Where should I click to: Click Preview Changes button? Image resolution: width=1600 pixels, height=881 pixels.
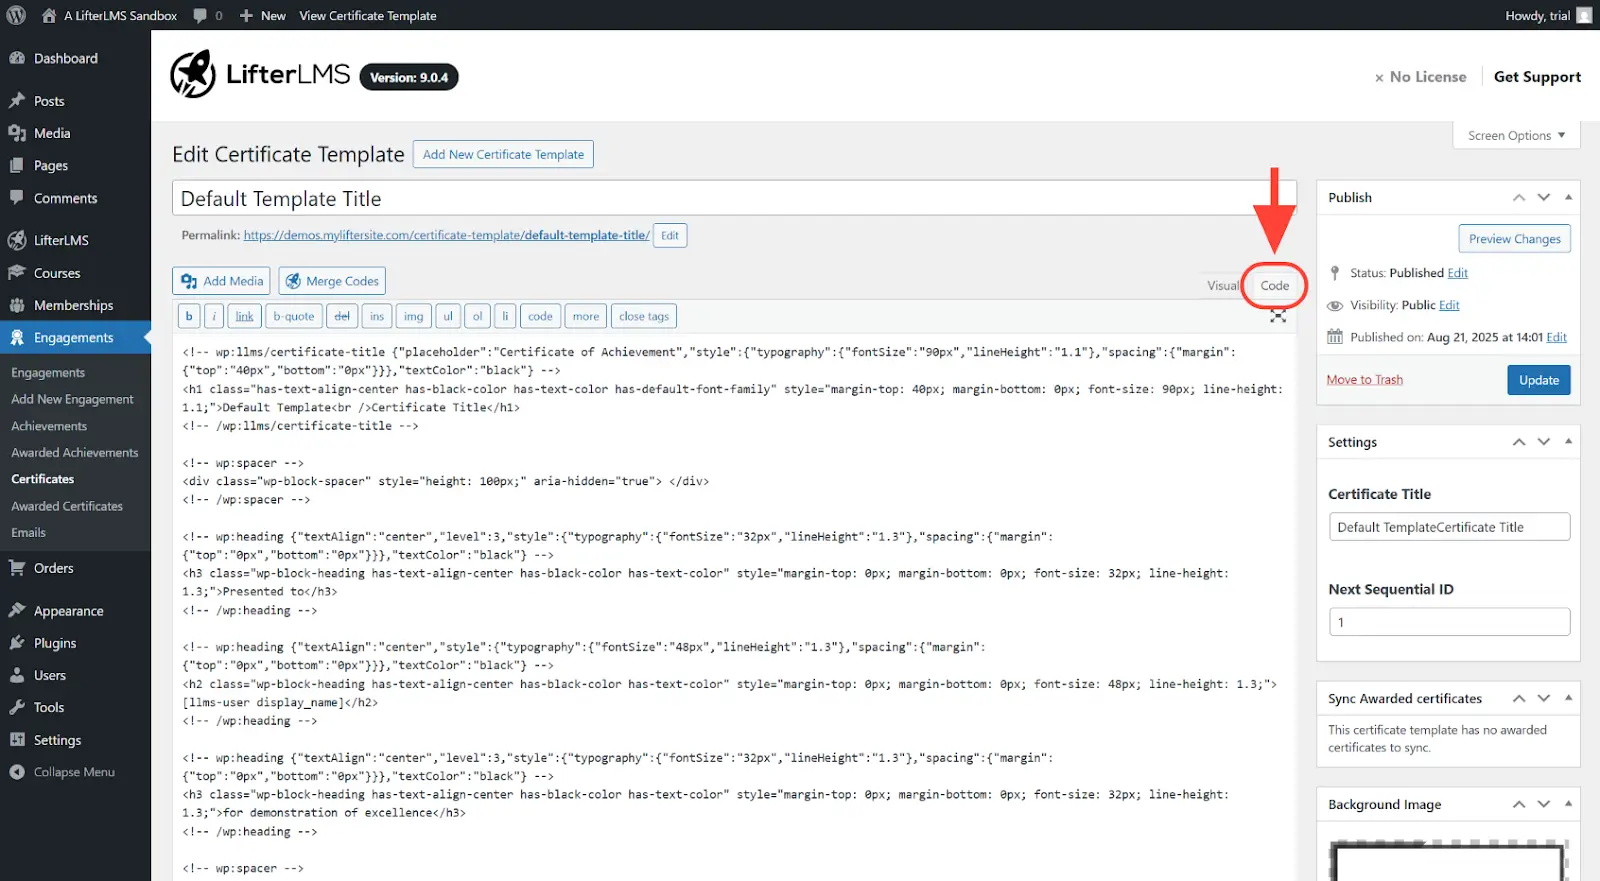coord(1515,239)
